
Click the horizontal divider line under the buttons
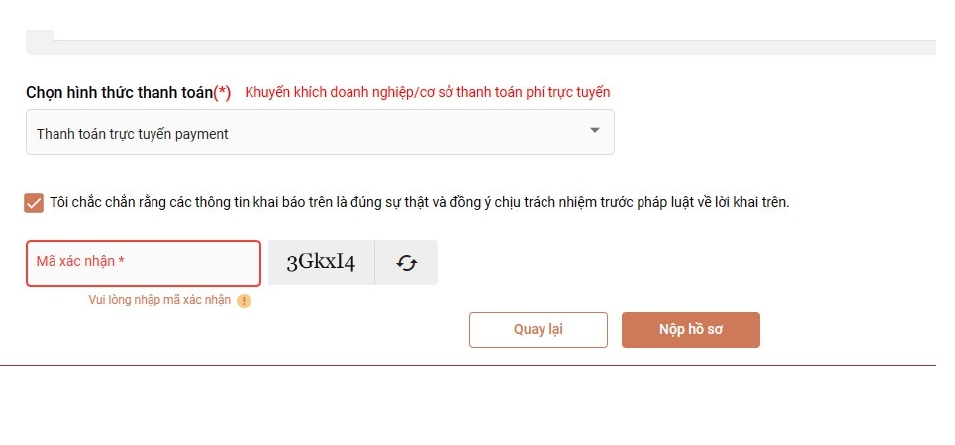[468, 365]
